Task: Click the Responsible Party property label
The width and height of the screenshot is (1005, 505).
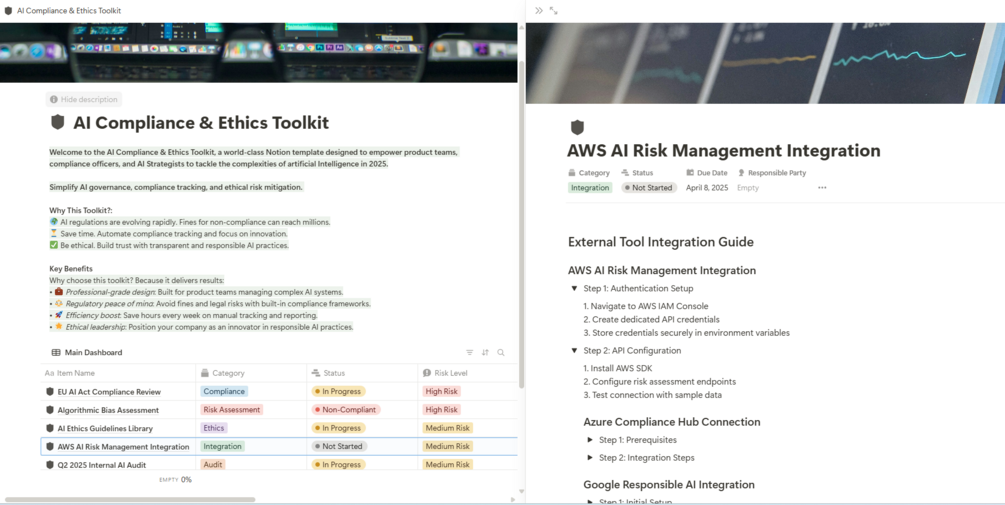Action: (772, 173)
